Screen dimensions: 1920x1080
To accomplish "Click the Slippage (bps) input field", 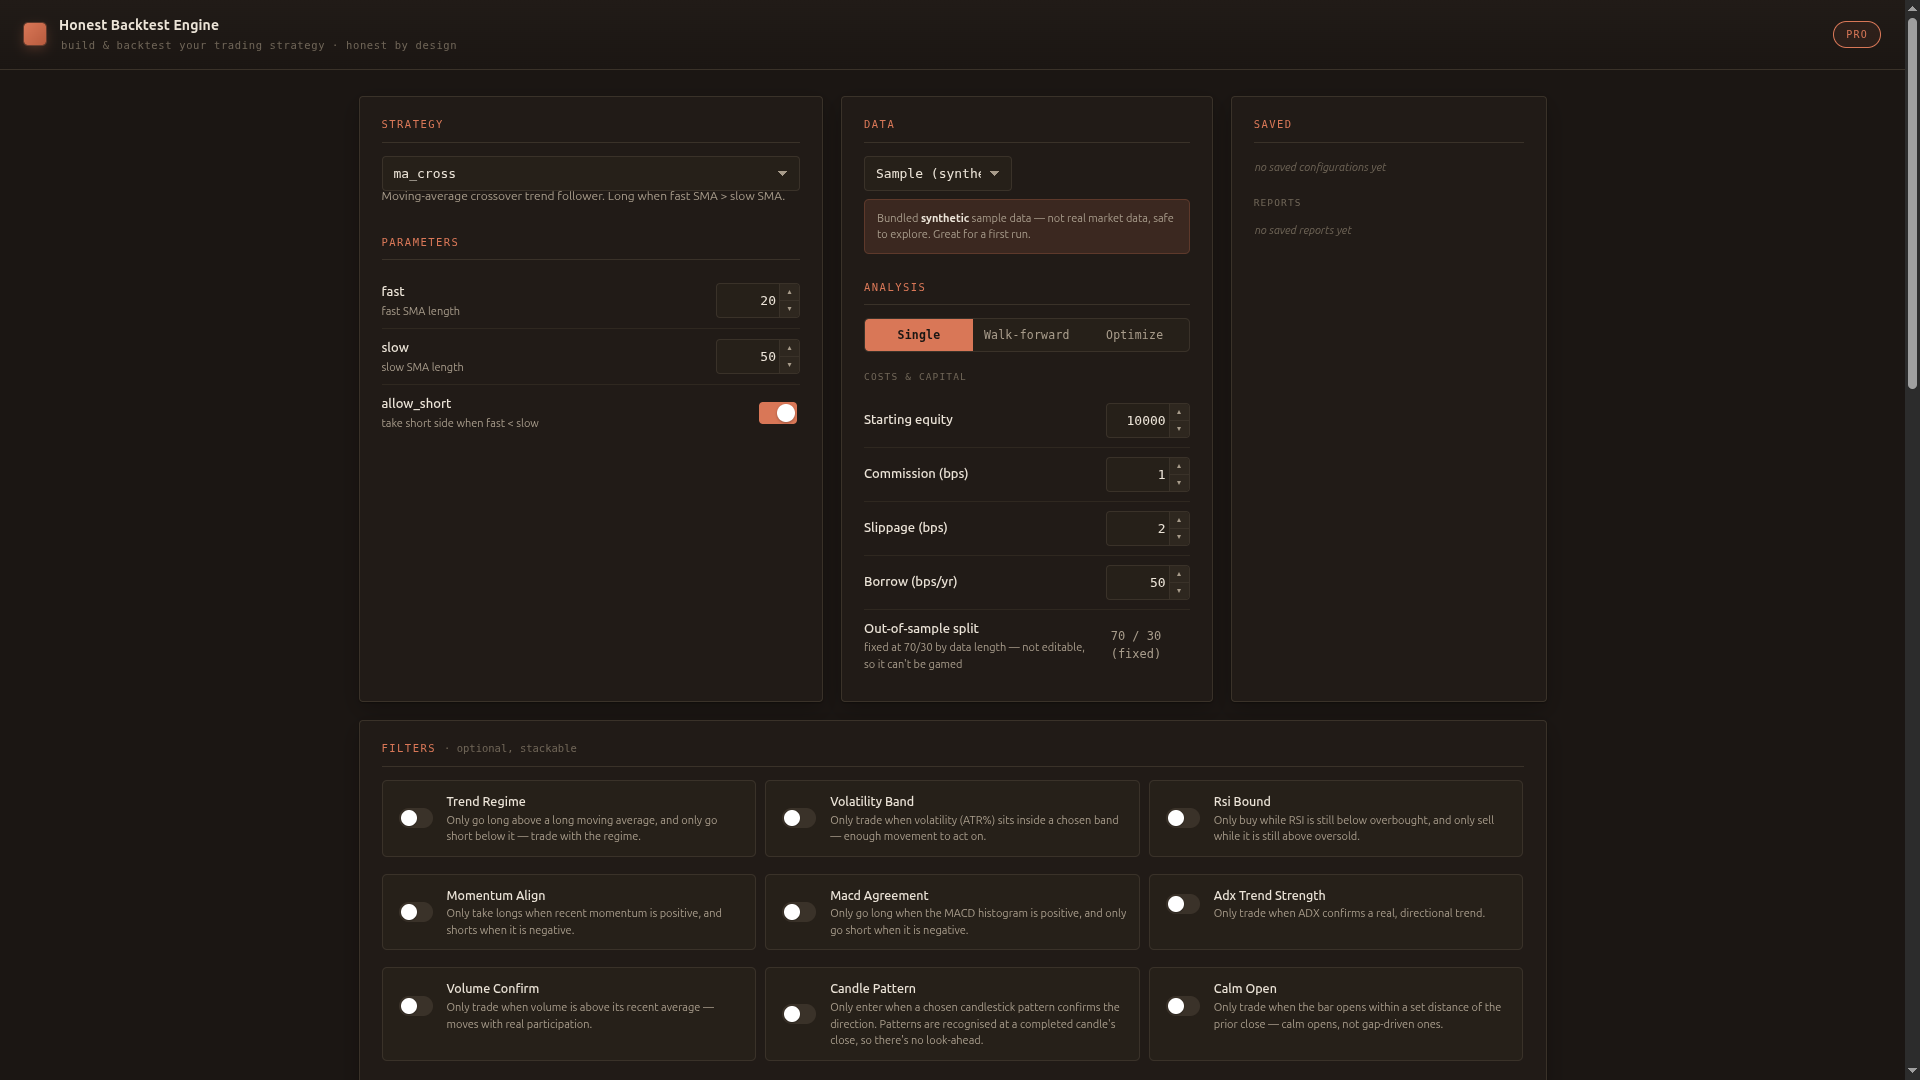I will click(1138, 528).
